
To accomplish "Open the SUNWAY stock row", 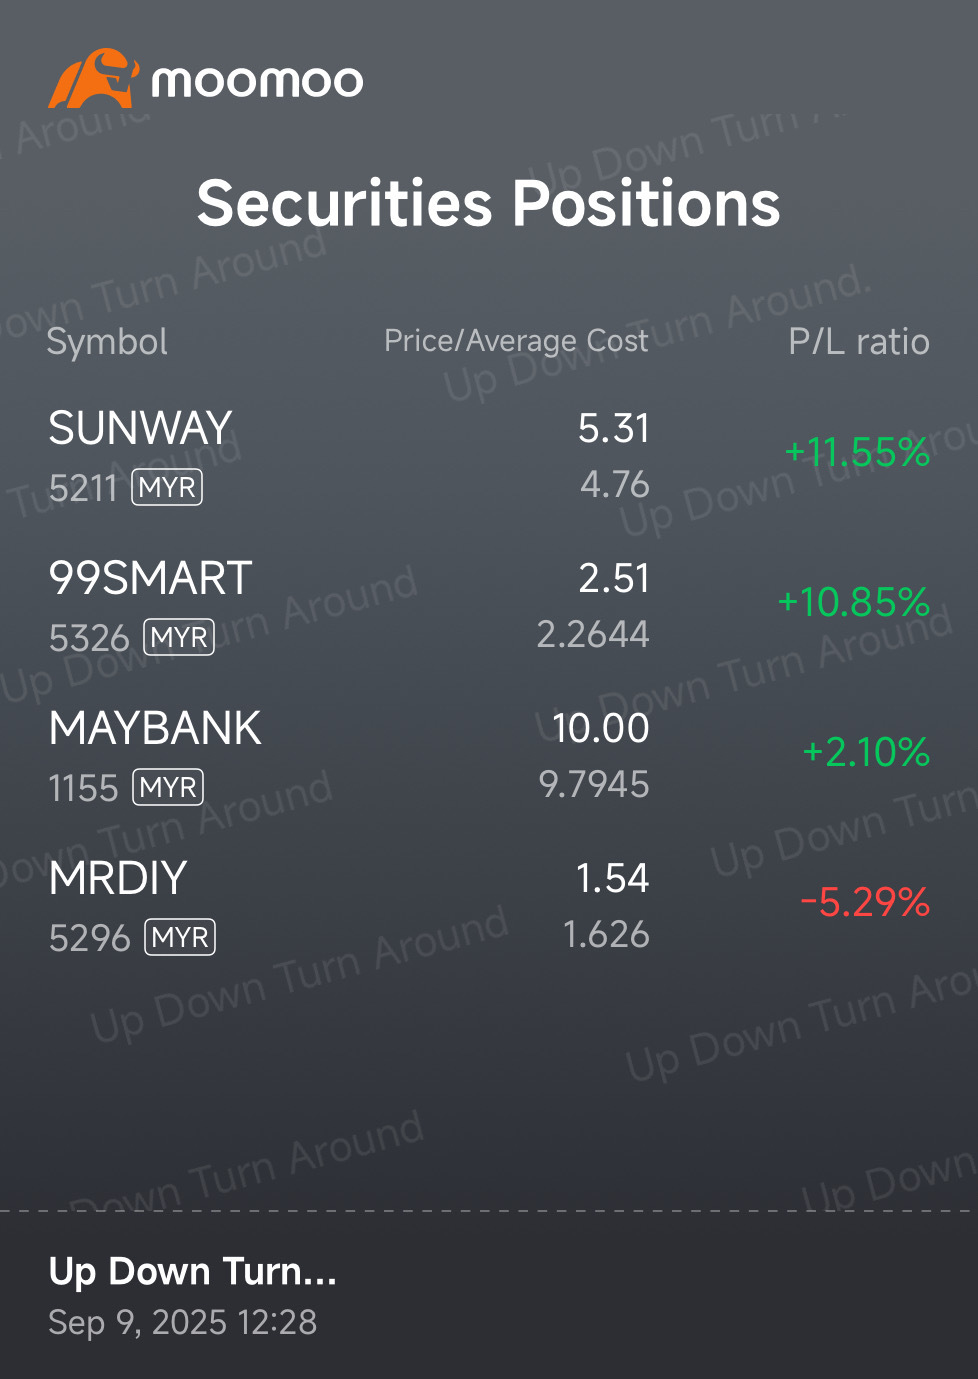I will (x=489, y=456).
